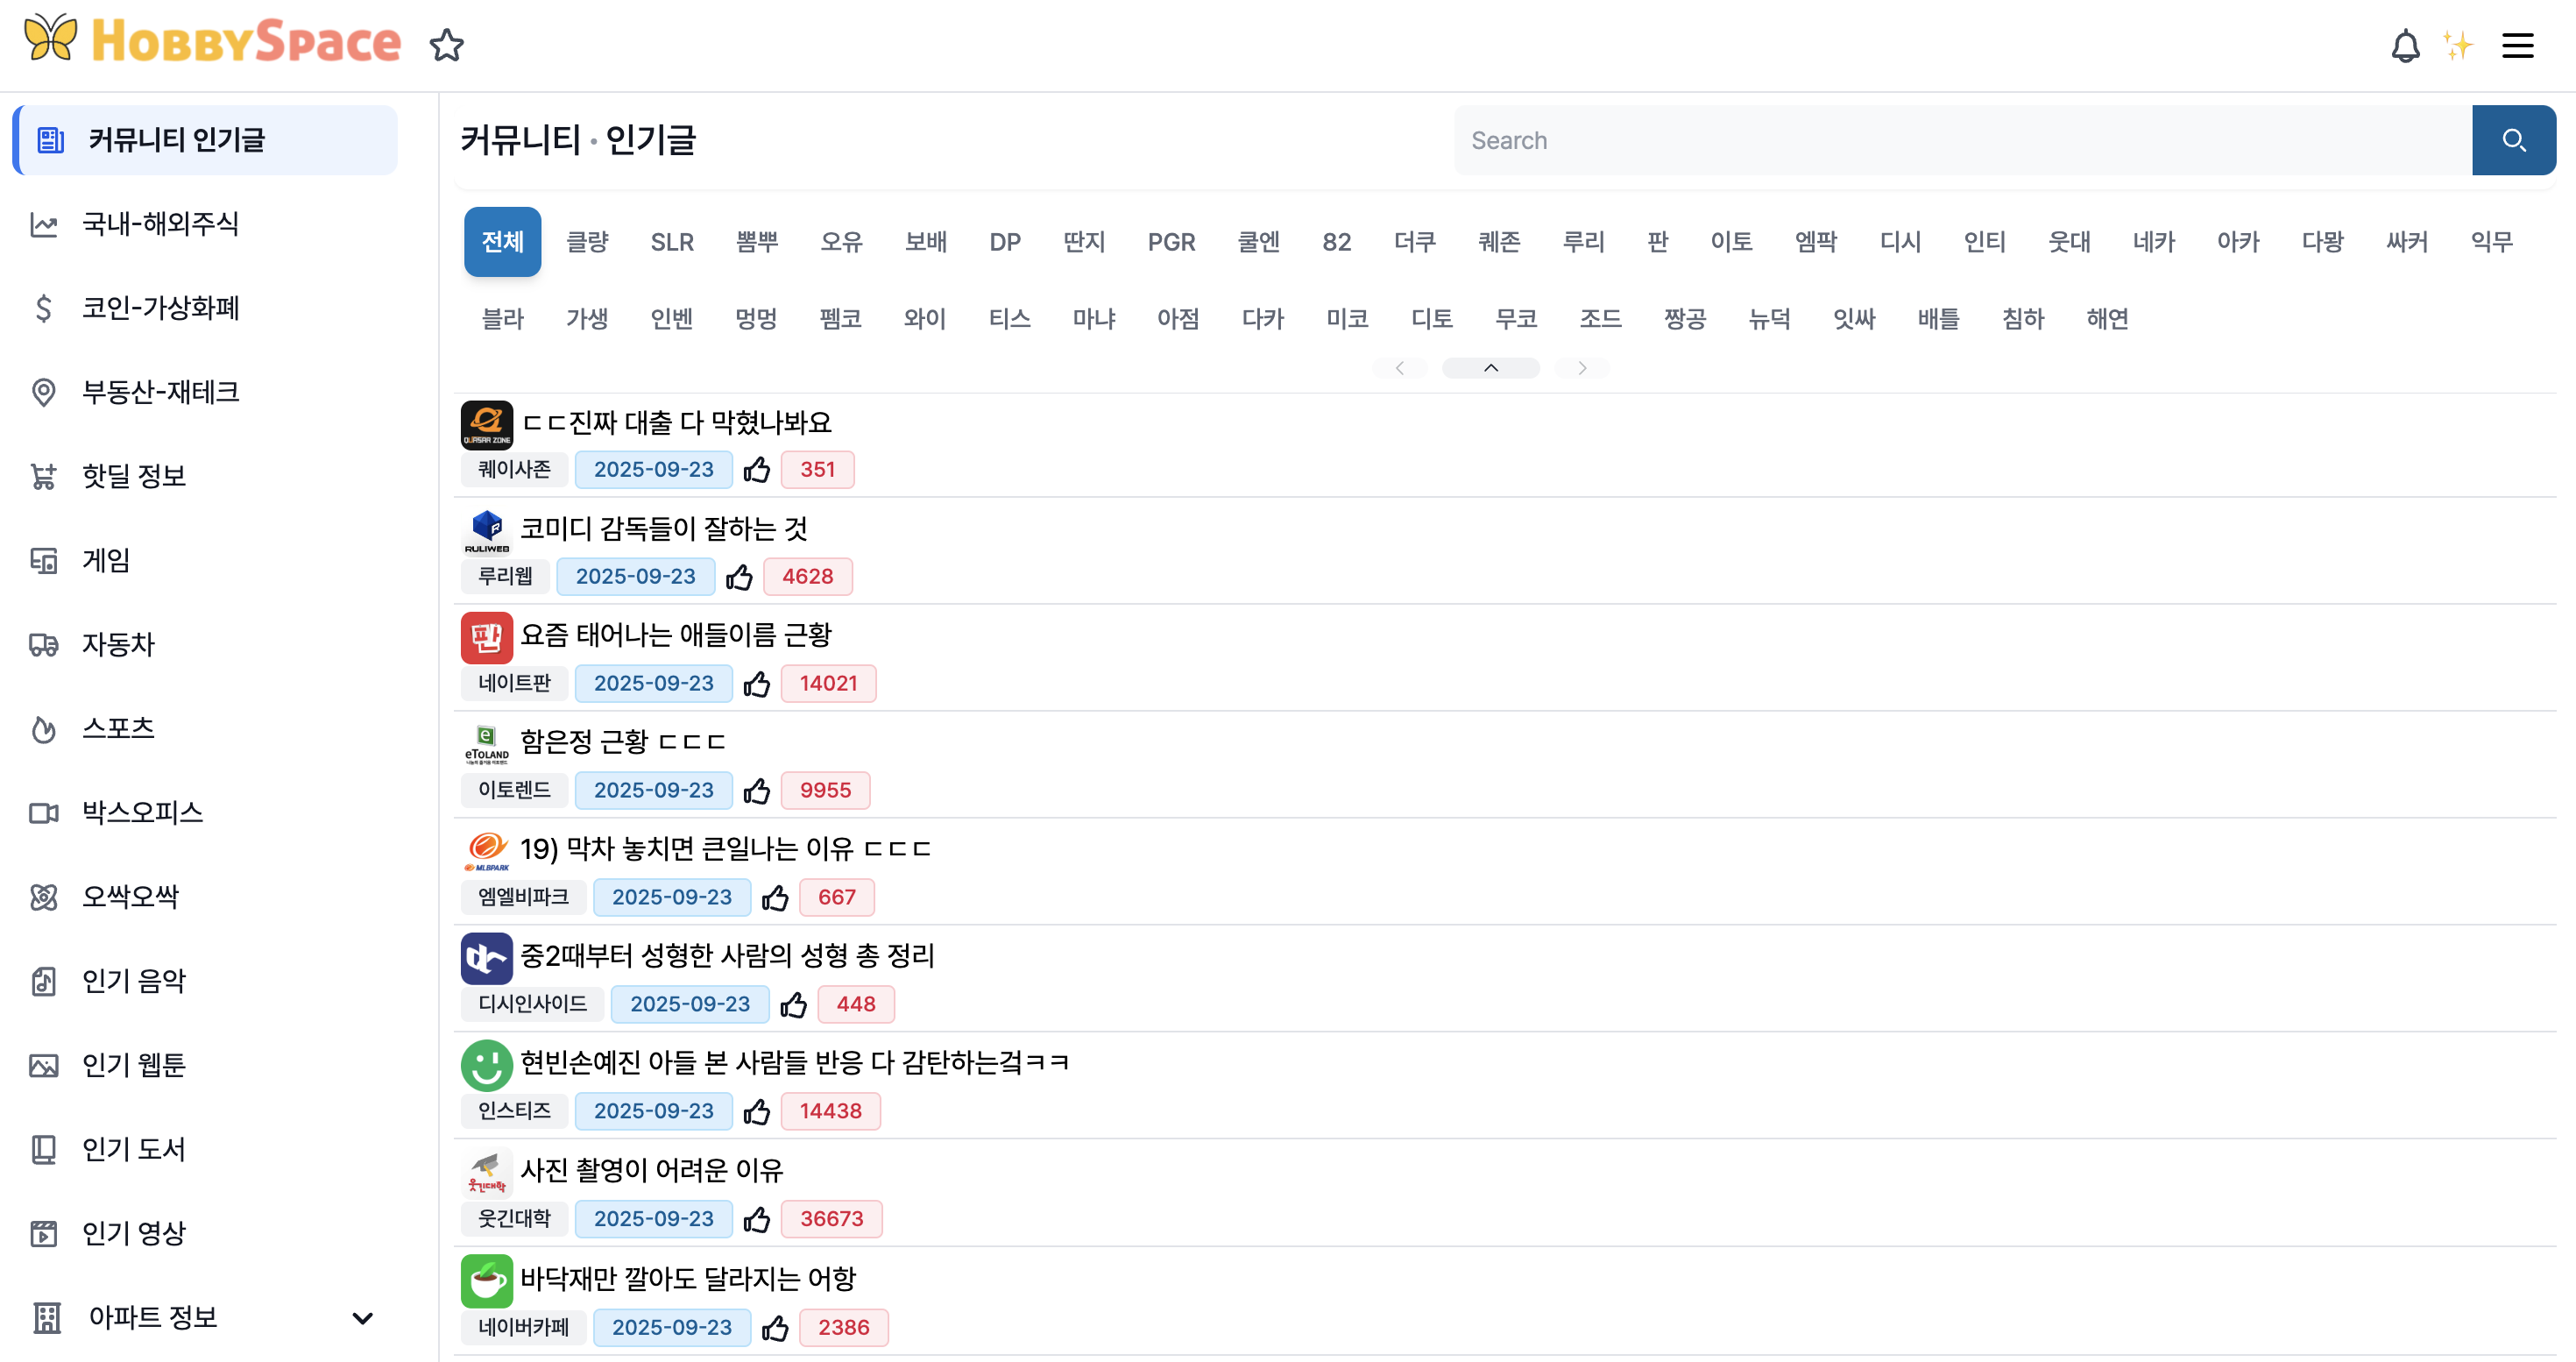Click the star favorite icon
2576x1362 pixels.
pyautogui.click(x=446, y=46)
